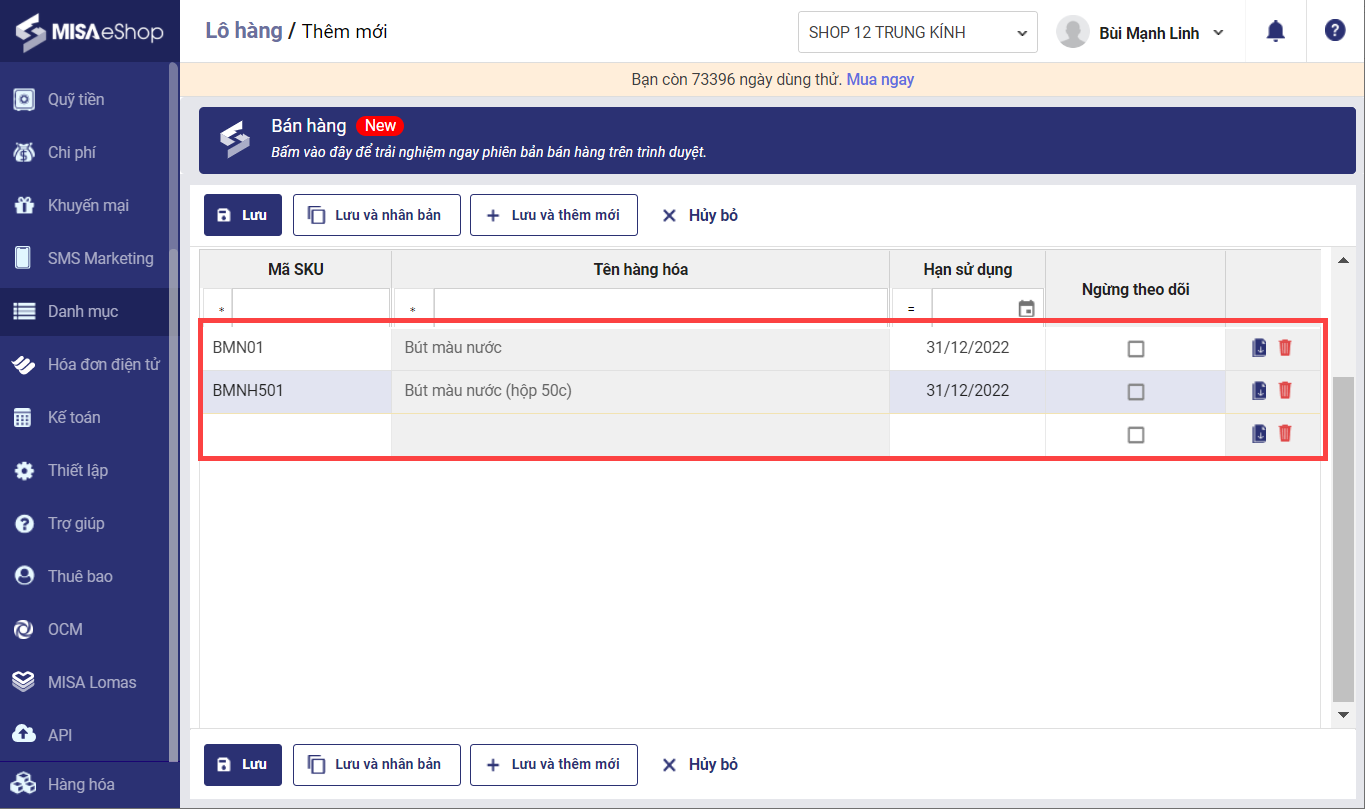Viewport: 1365px width, 809px height.
Task: Click the Bút màu nước name cell in the BMN01 row
Action: (x=640, y=348)
